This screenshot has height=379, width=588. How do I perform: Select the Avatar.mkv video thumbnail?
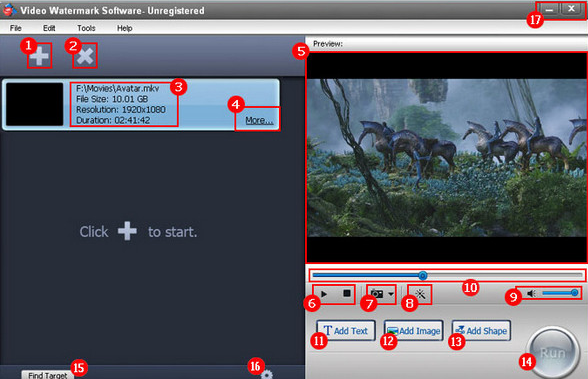point(34,104)
